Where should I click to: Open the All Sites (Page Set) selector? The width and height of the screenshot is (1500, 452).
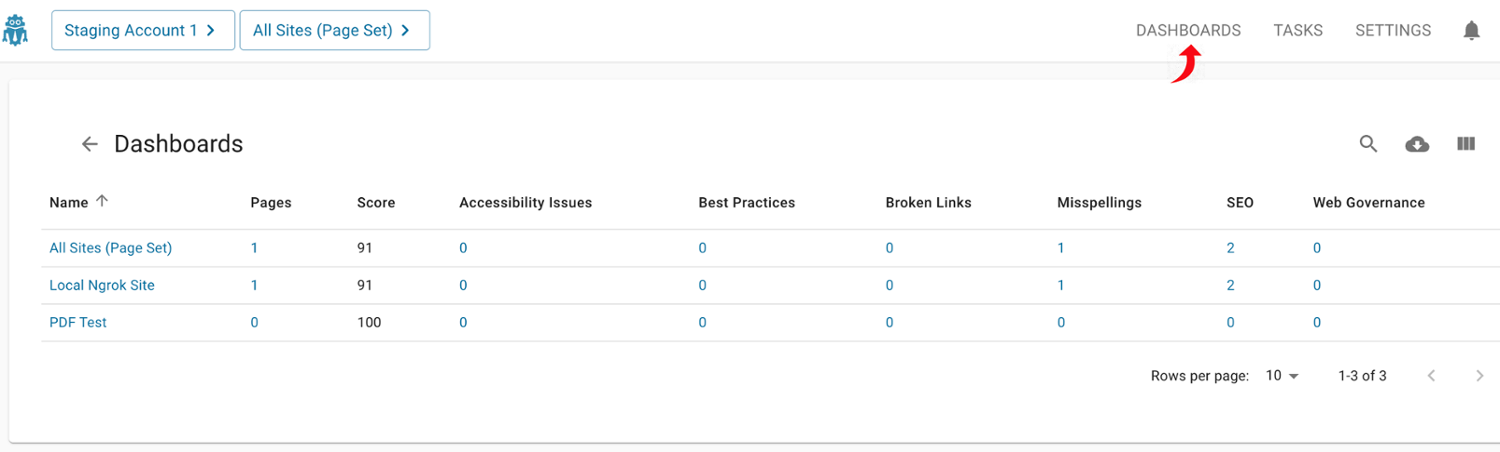click(334, 30)
